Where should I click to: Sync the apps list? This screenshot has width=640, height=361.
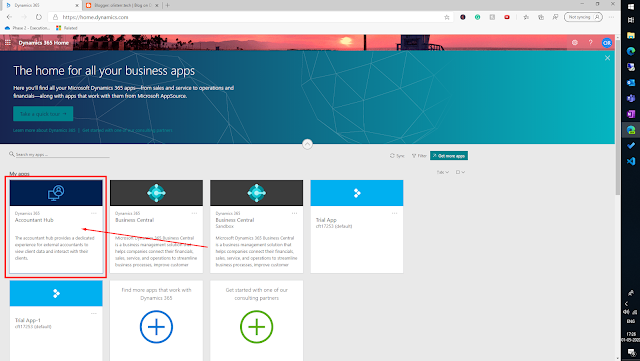(397, 156)
